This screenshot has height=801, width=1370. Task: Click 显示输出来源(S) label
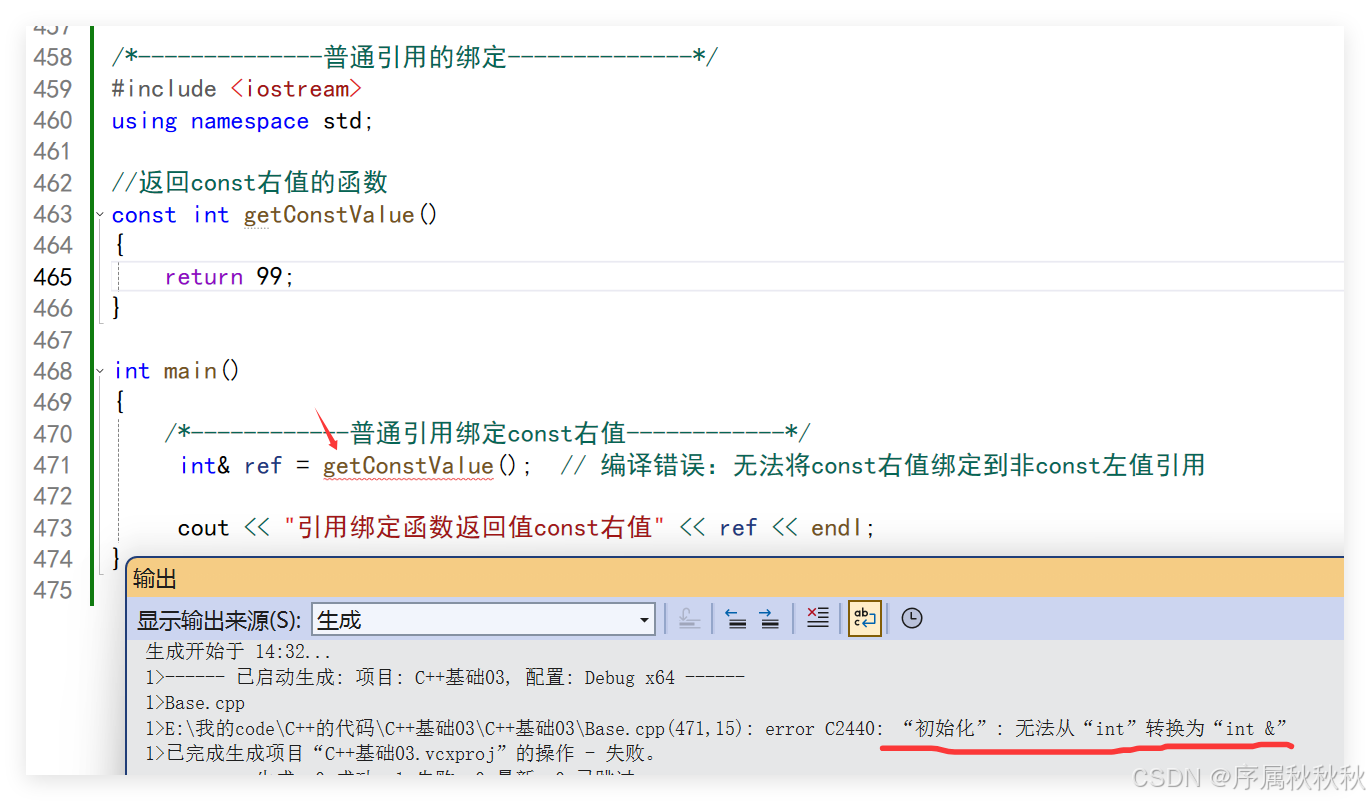[219, 621]
